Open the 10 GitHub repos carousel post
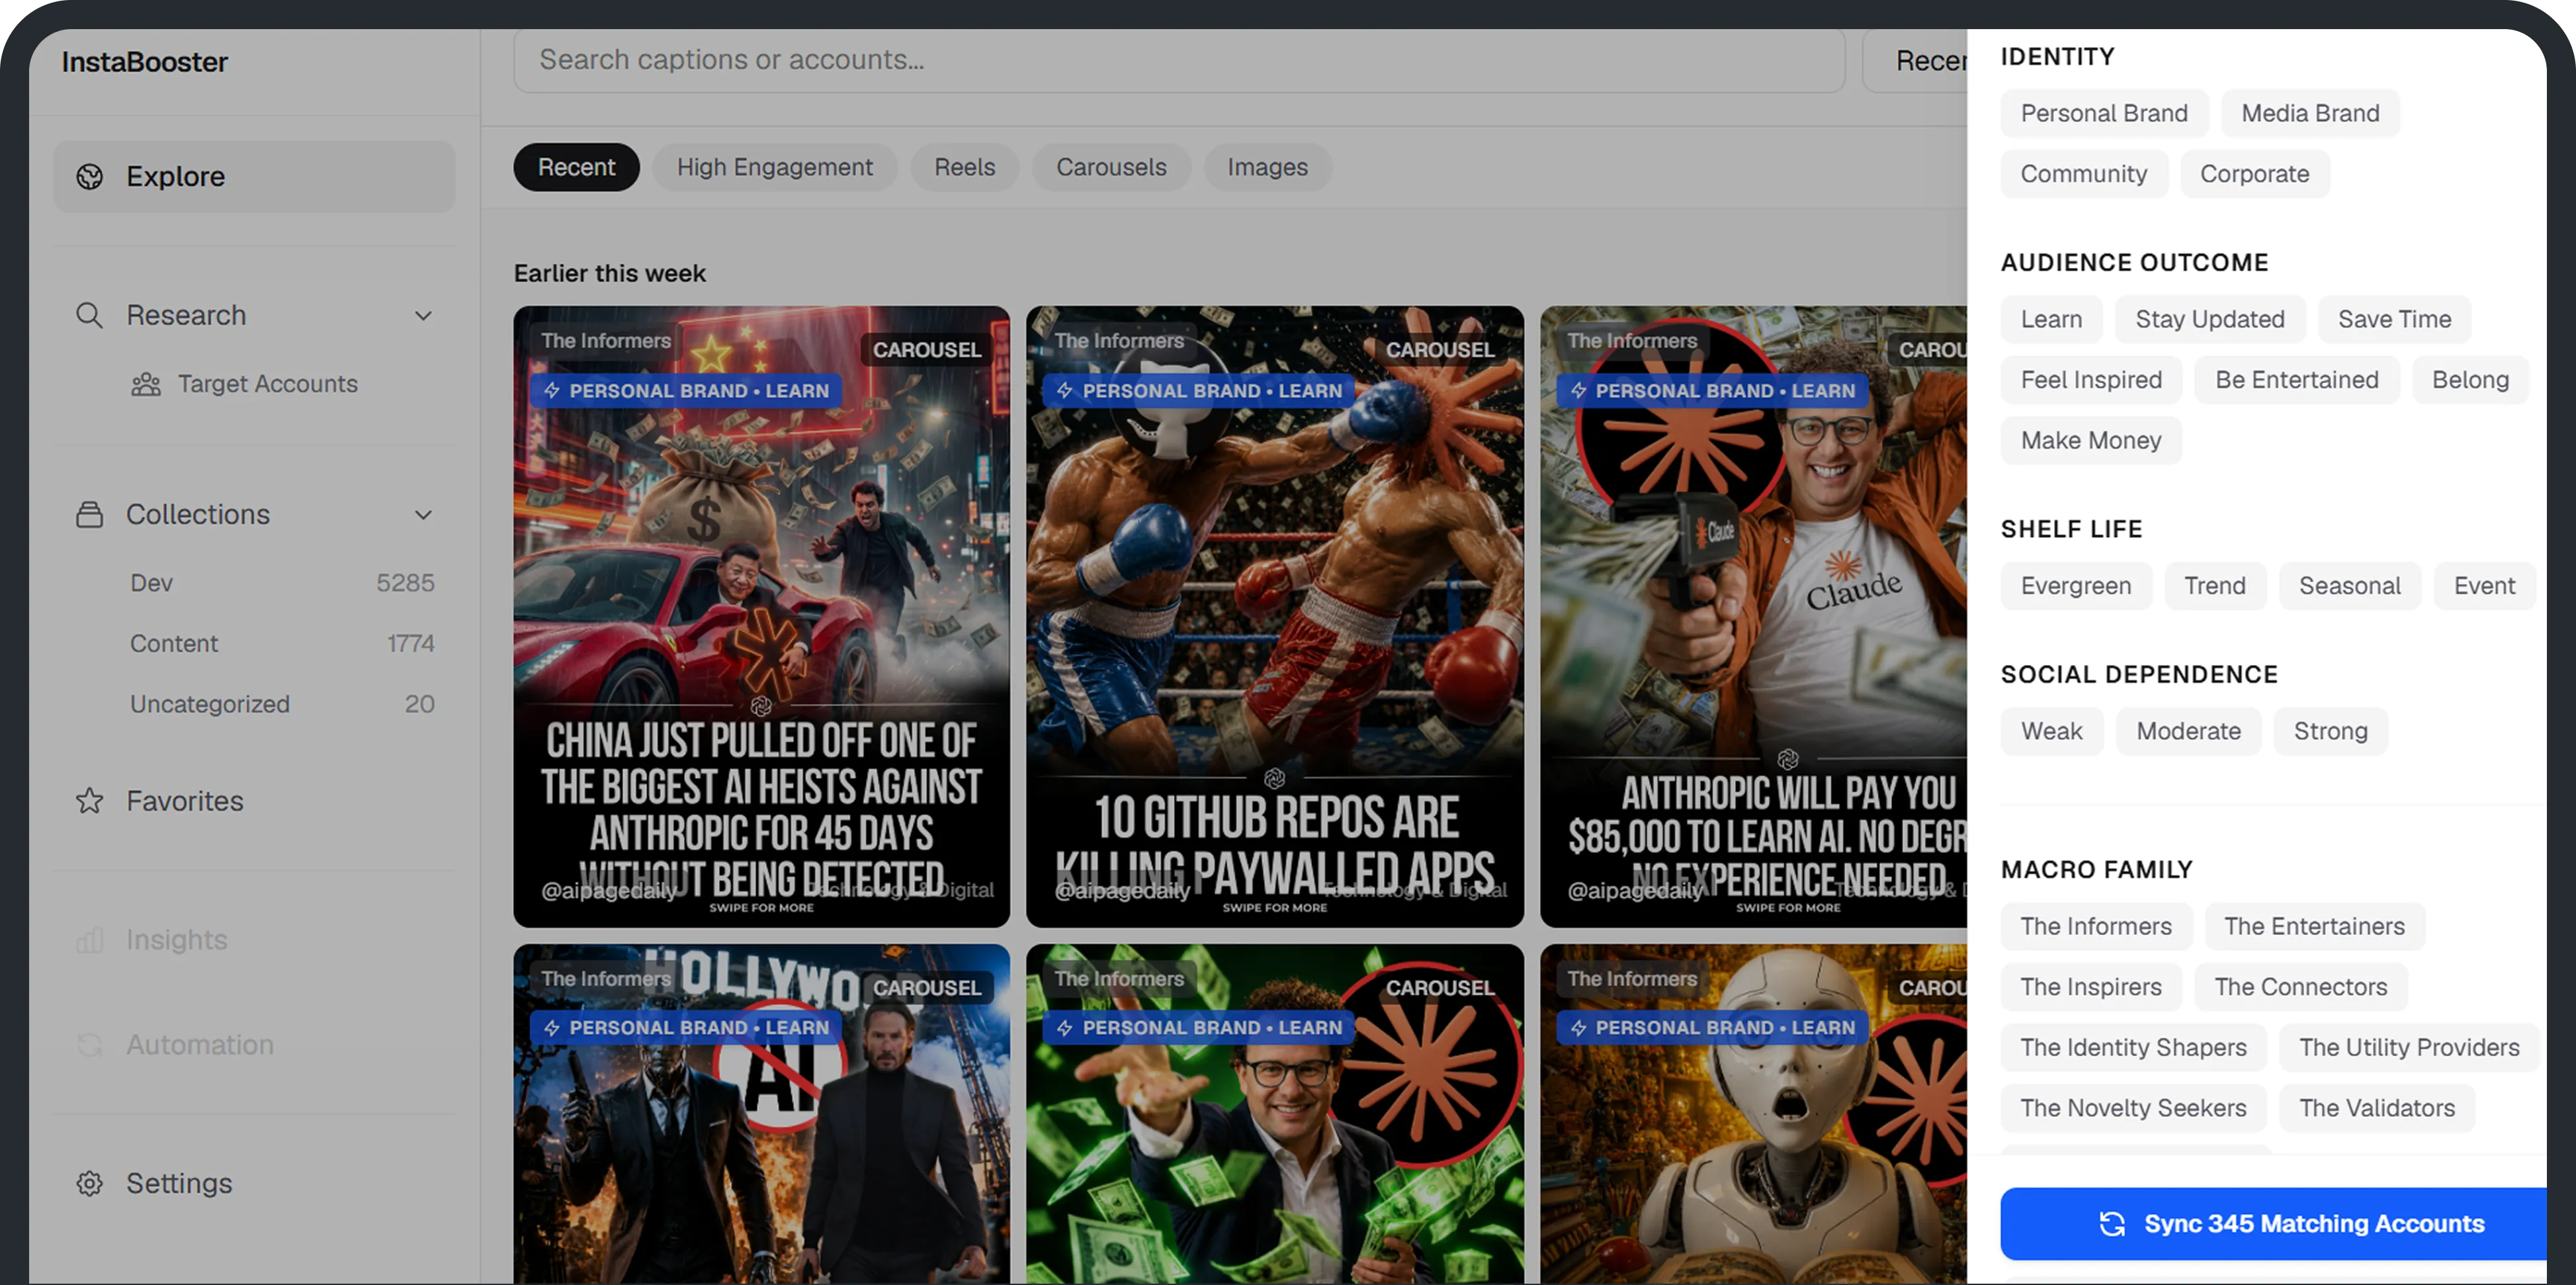 coord(1275,616)
